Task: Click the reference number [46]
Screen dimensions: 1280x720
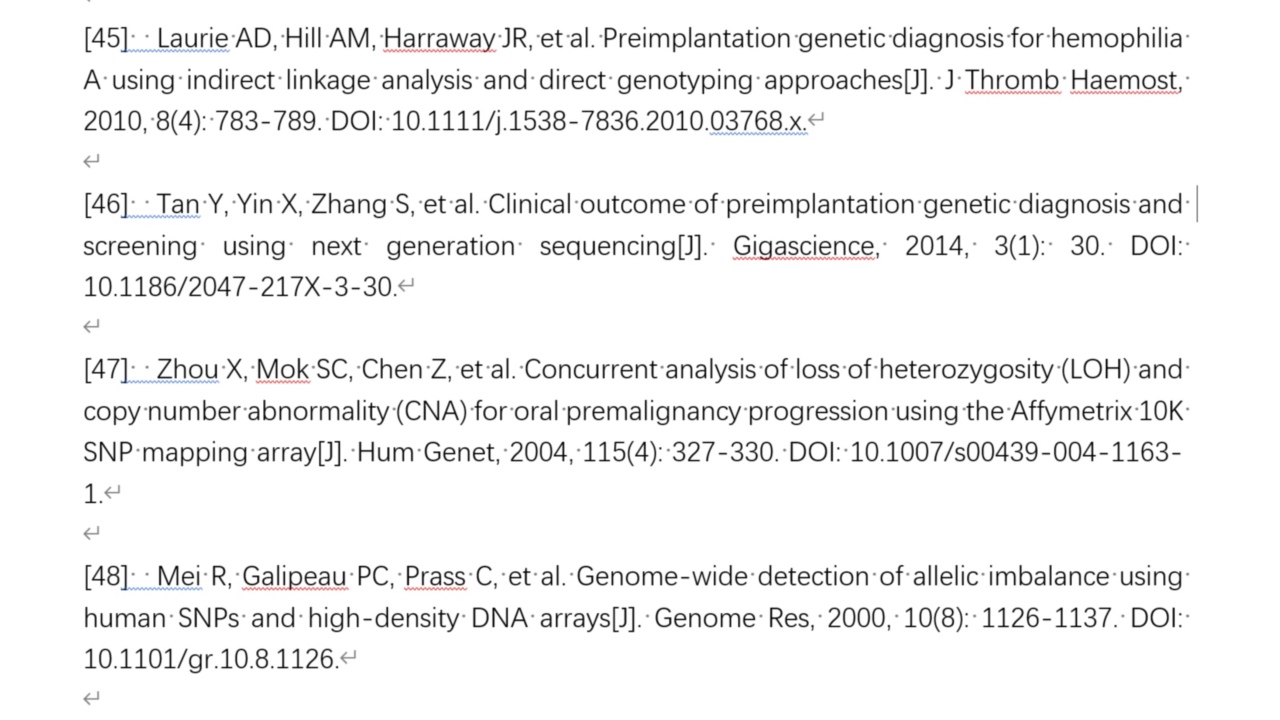Action: 105,205
